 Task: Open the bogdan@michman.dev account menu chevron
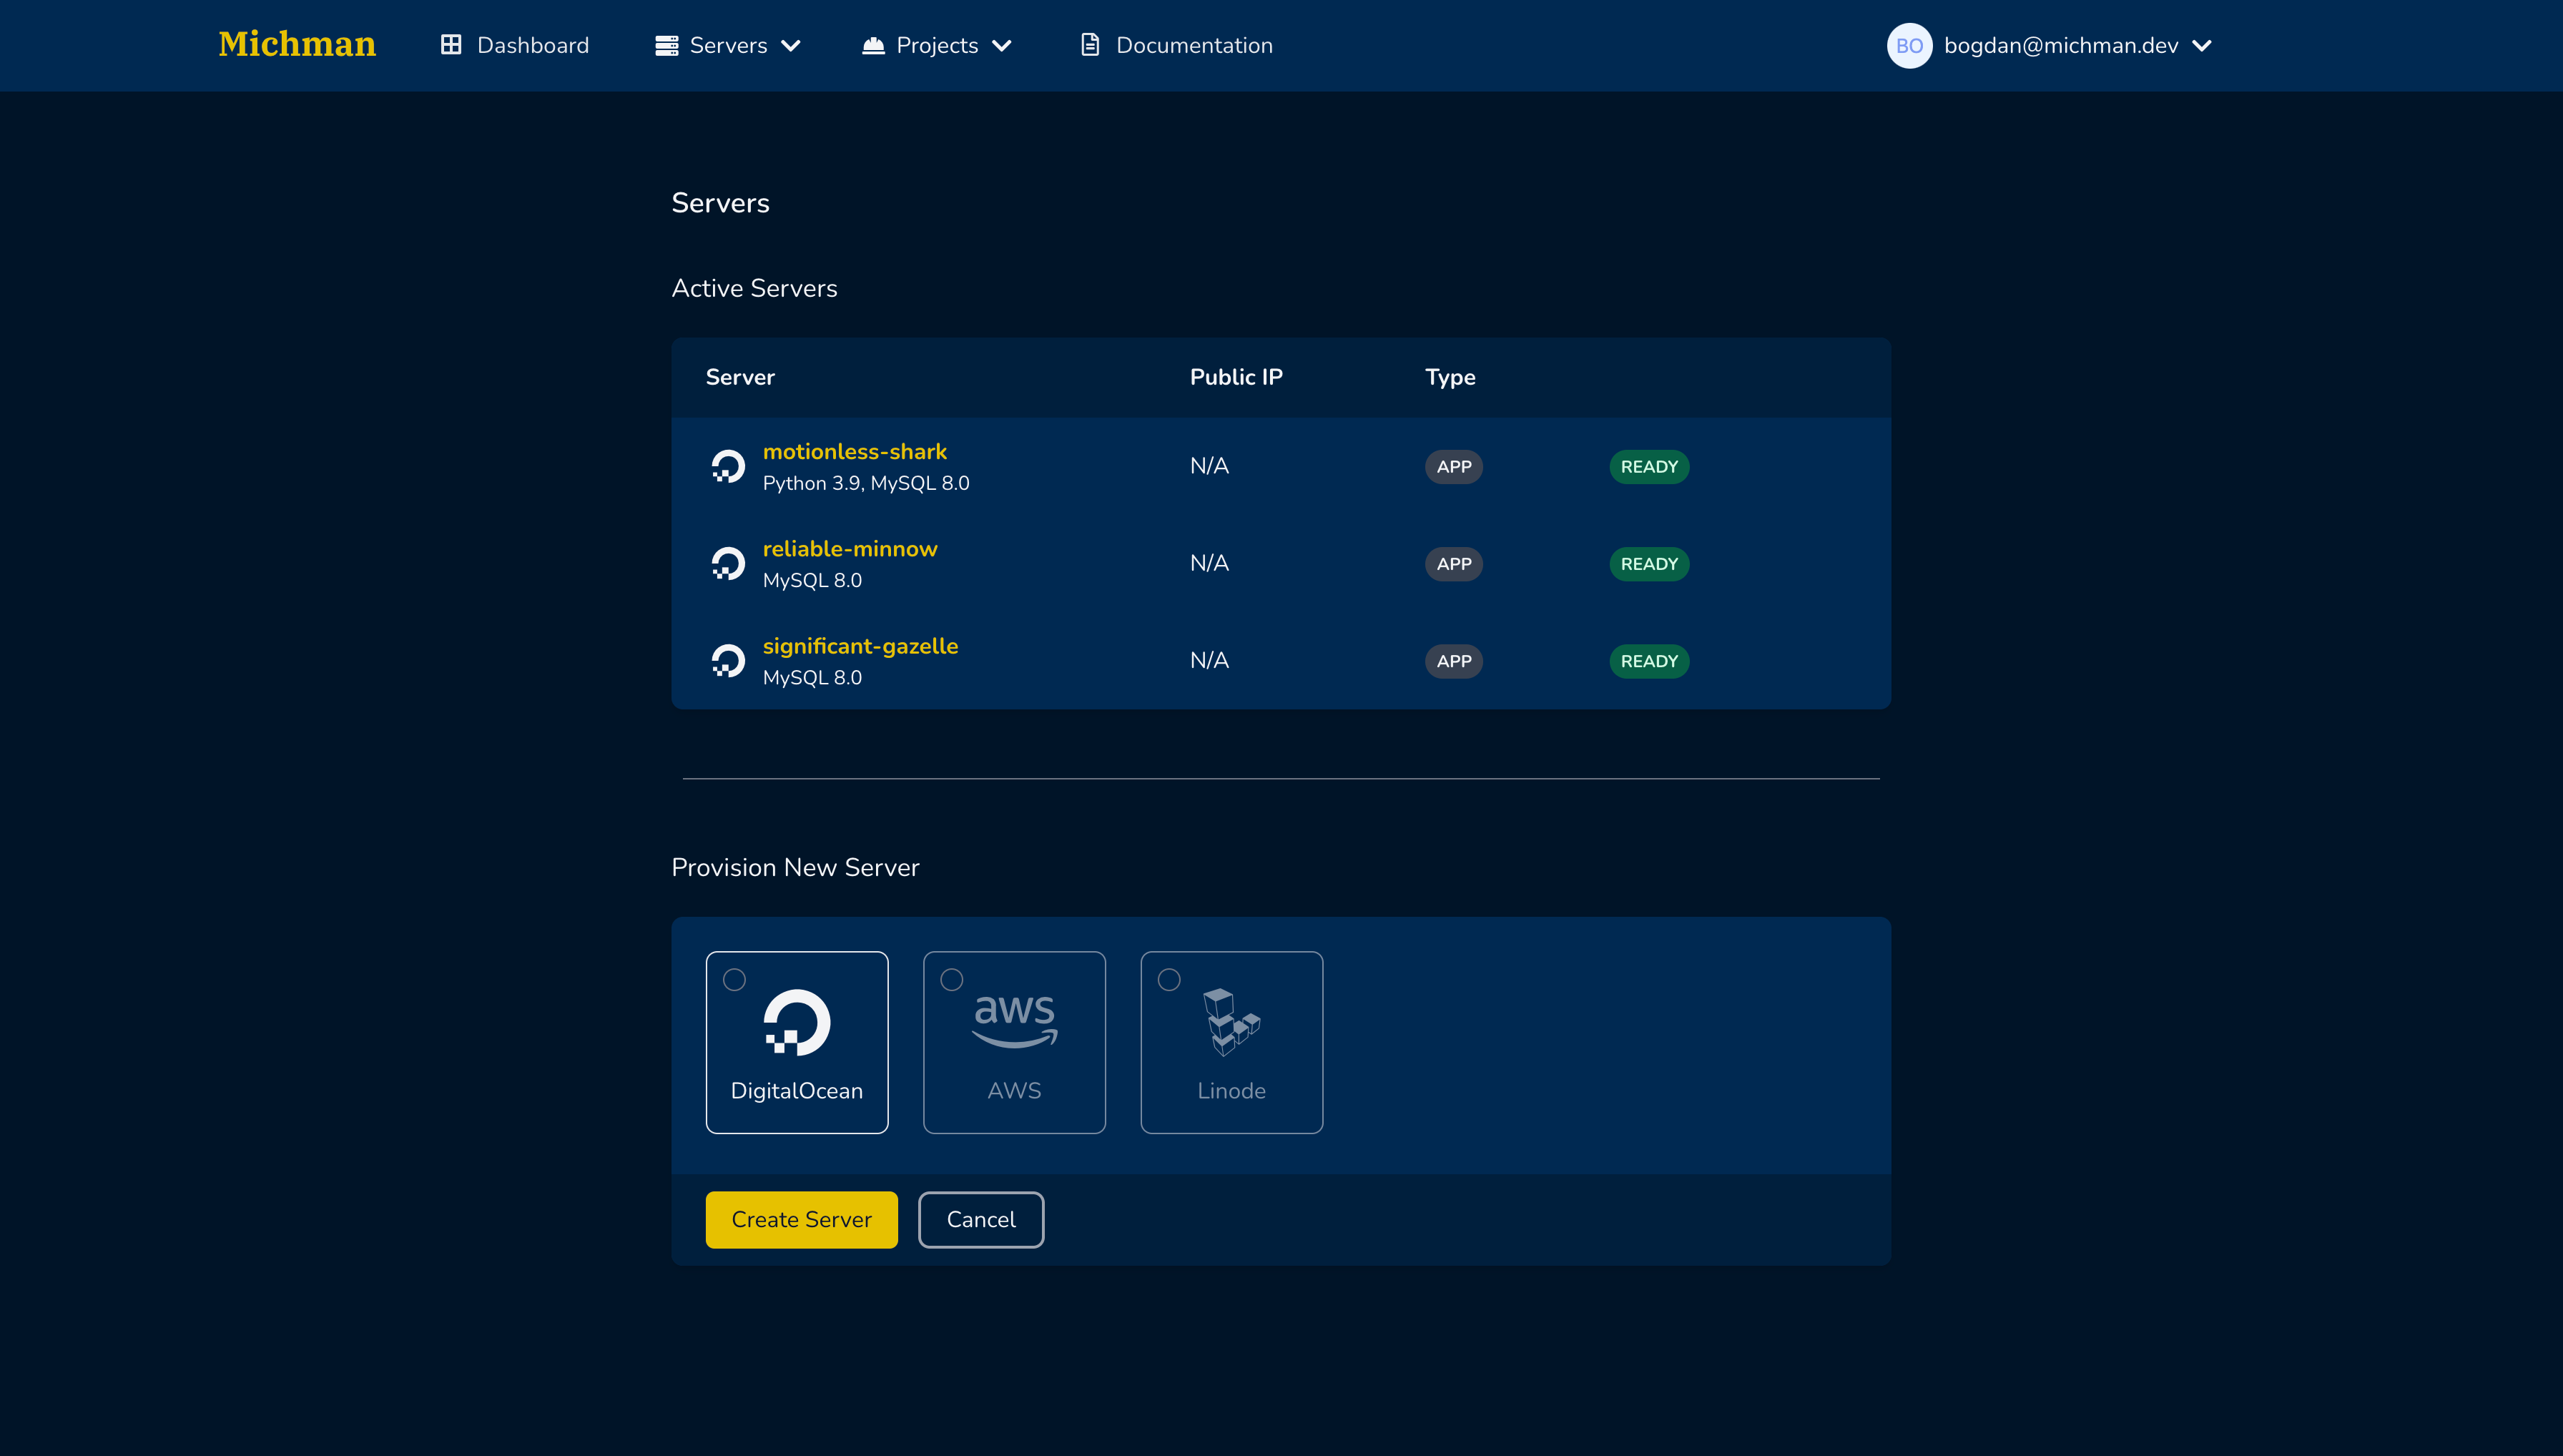pyautogui.click(x=2202, y=45)
